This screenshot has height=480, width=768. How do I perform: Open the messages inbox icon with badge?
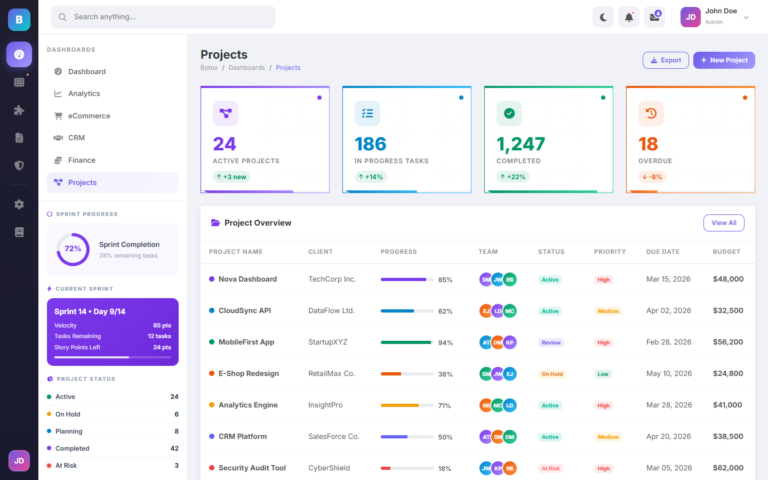pyautogui.click(x=655, y=17)
